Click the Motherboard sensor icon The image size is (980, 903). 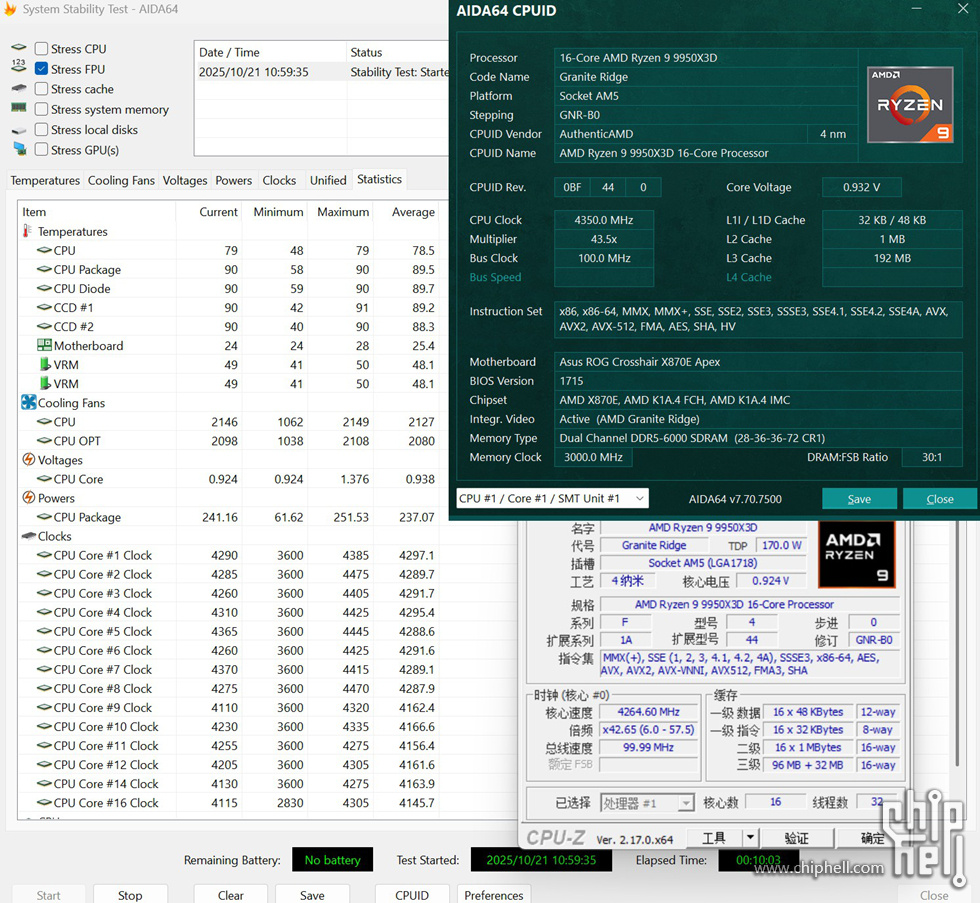pyautogui.click(x=44, y=346)
